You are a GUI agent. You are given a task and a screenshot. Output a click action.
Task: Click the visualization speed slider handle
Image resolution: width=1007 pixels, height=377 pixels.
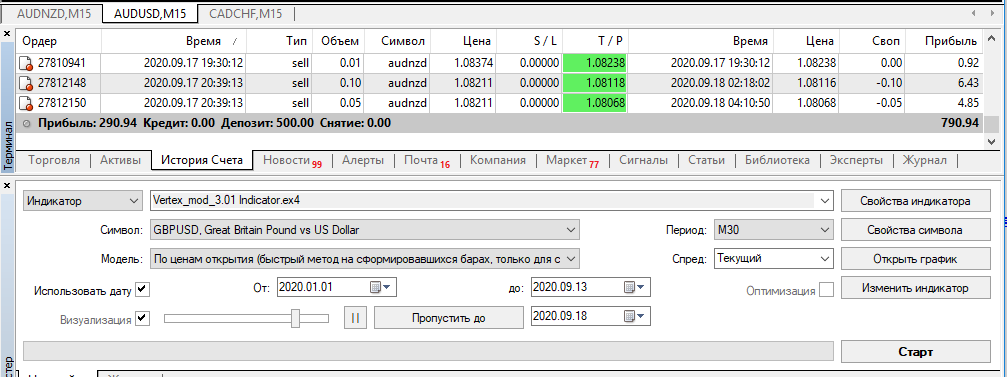pos(295,318)
